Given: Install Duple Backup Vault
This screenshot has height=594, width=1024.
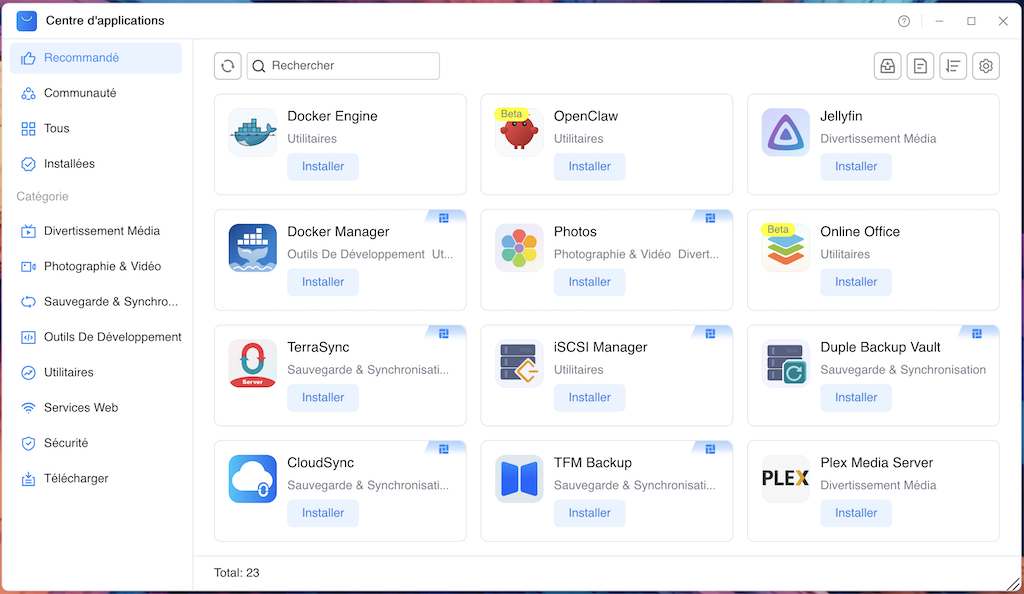Looking at the screenshot, I should click(x=856, y=398).
